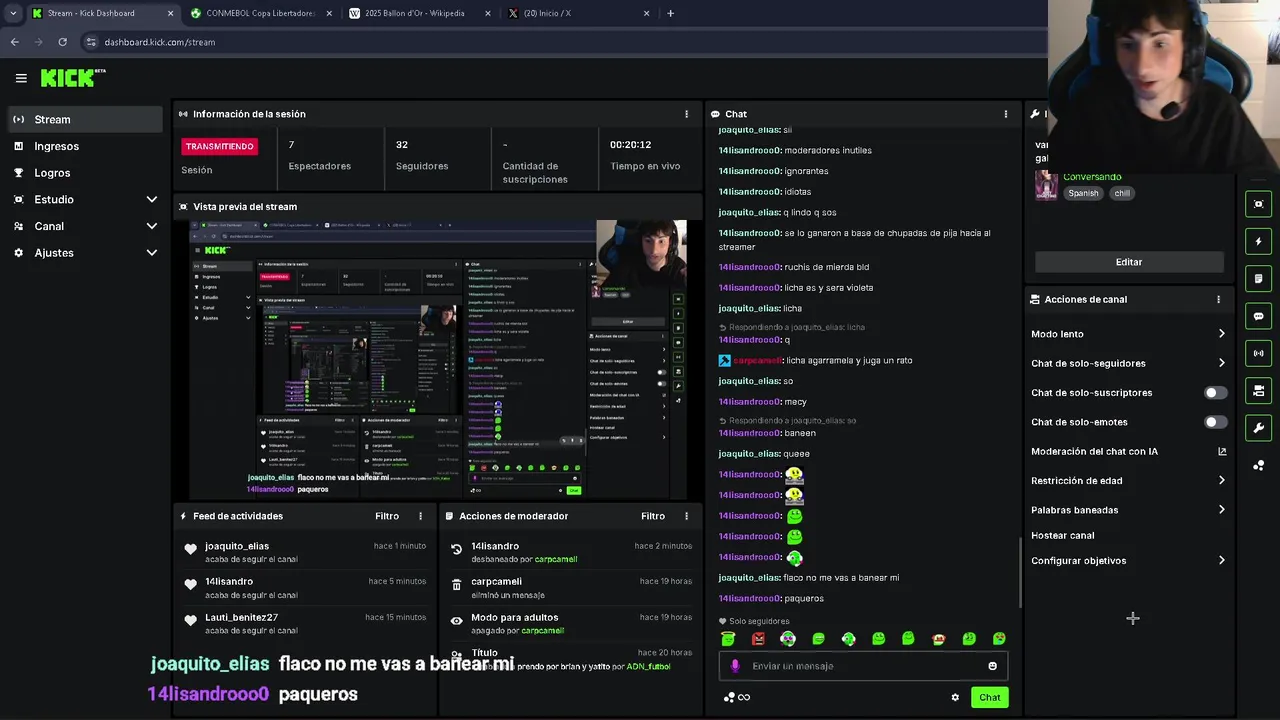Open Filtro in Acciones de moderador

pyautogui.click(x=653, y=516)
